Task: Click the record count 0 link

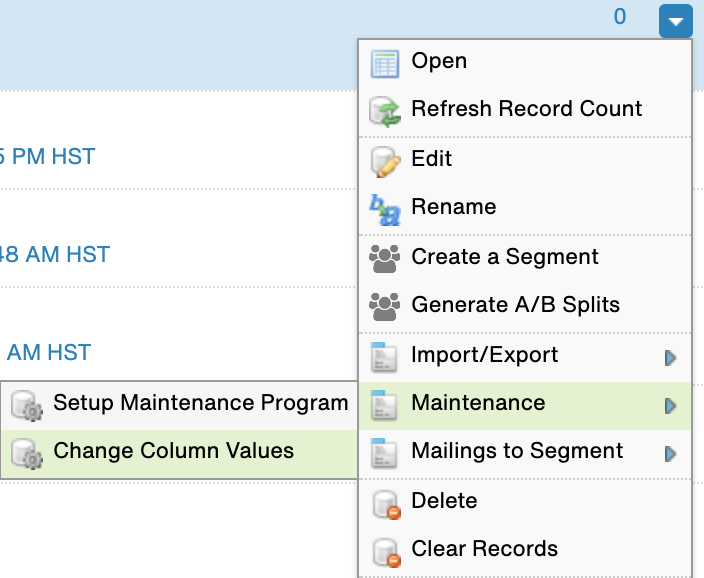Action: click(x=620, y=17)
